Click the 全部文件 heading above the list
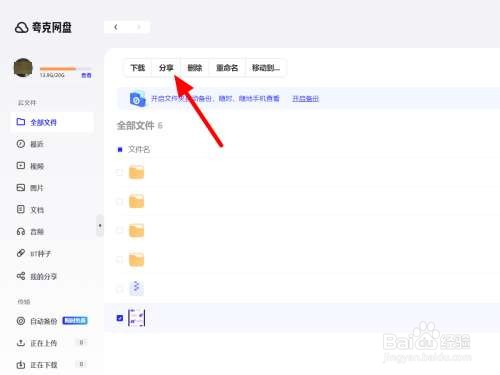500x375 pixels. click(x=136, y=126)
